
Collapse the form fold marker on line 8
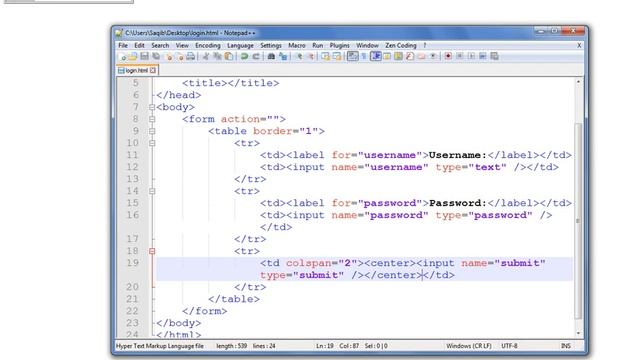pos(152,119)
